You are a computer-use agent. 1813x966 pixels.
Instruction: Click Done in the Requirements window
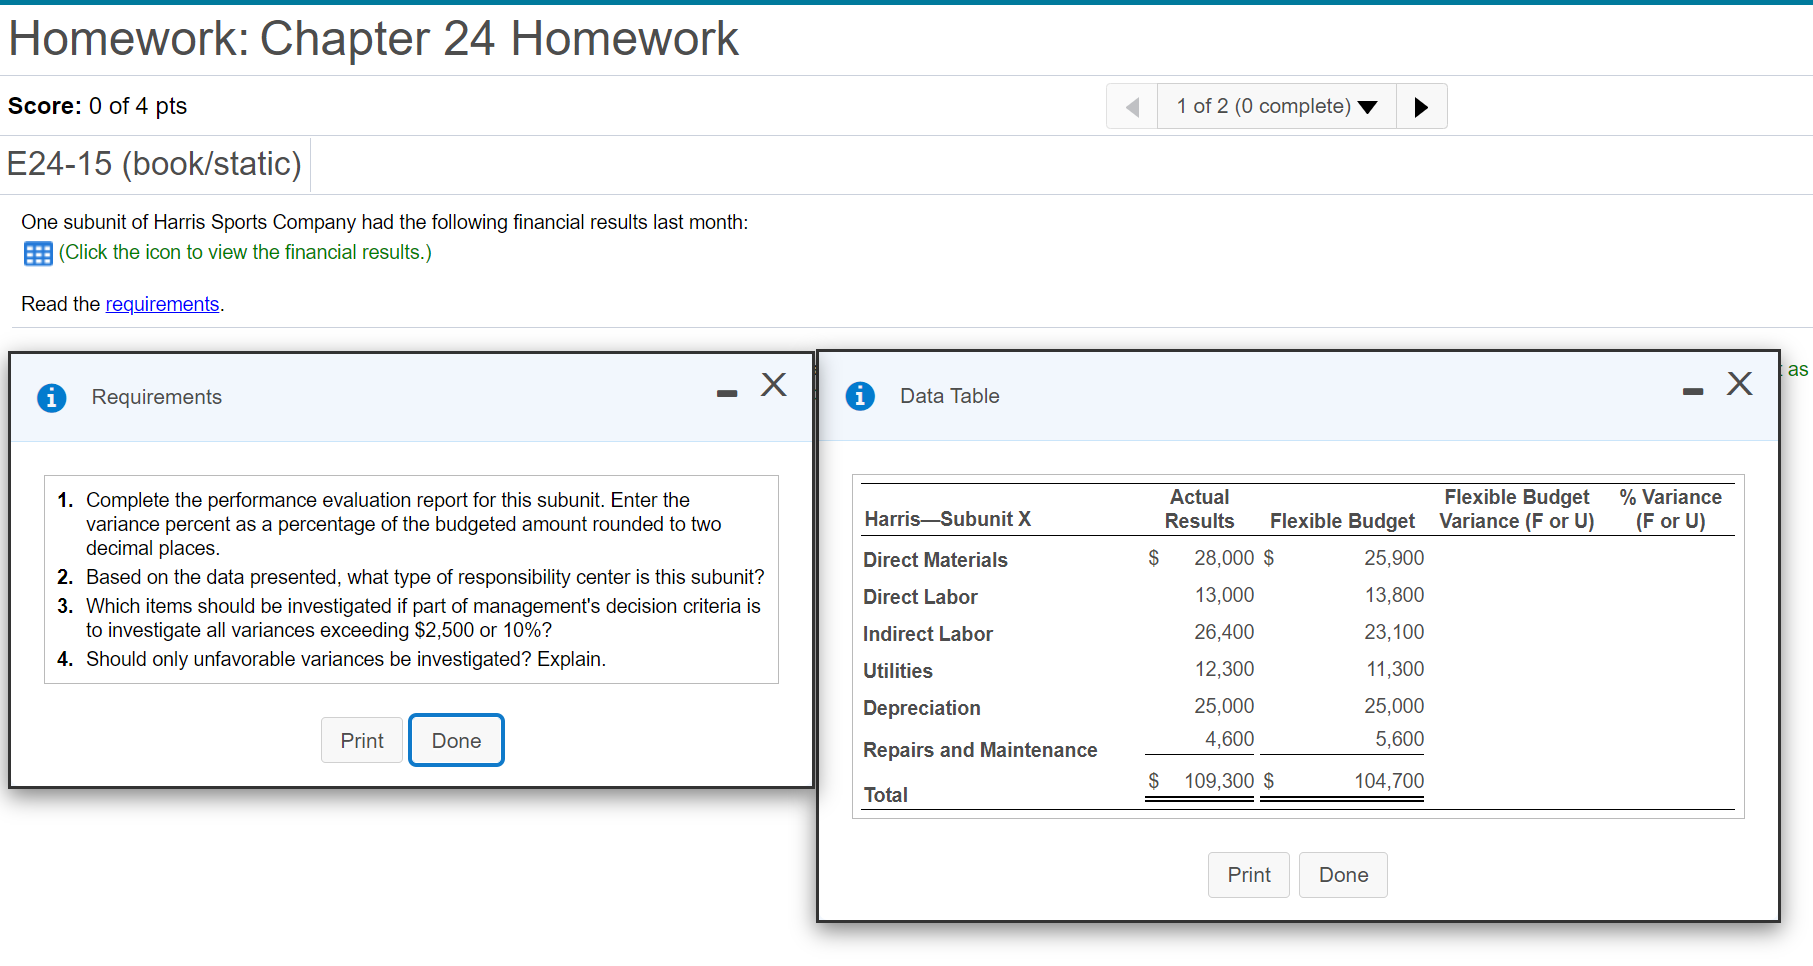coord(456,740)
